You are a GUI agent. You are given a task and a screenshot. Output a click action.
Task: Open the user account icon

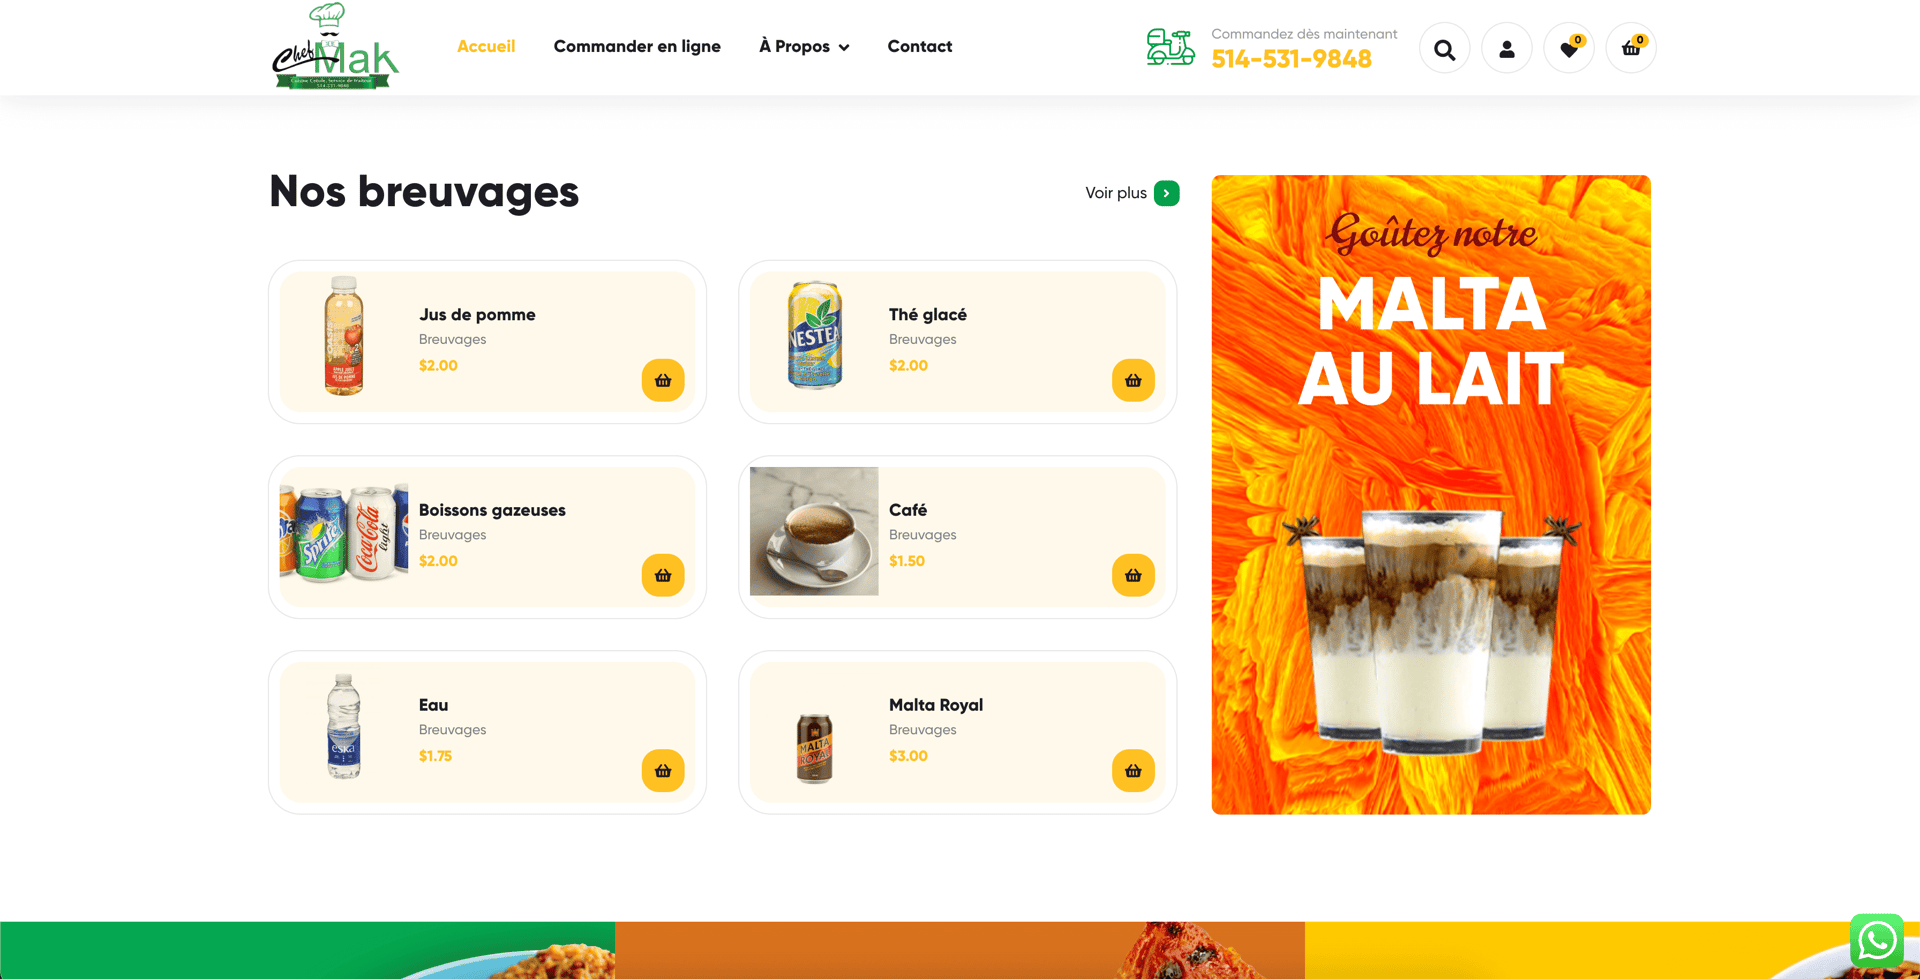click(1506, 48)
